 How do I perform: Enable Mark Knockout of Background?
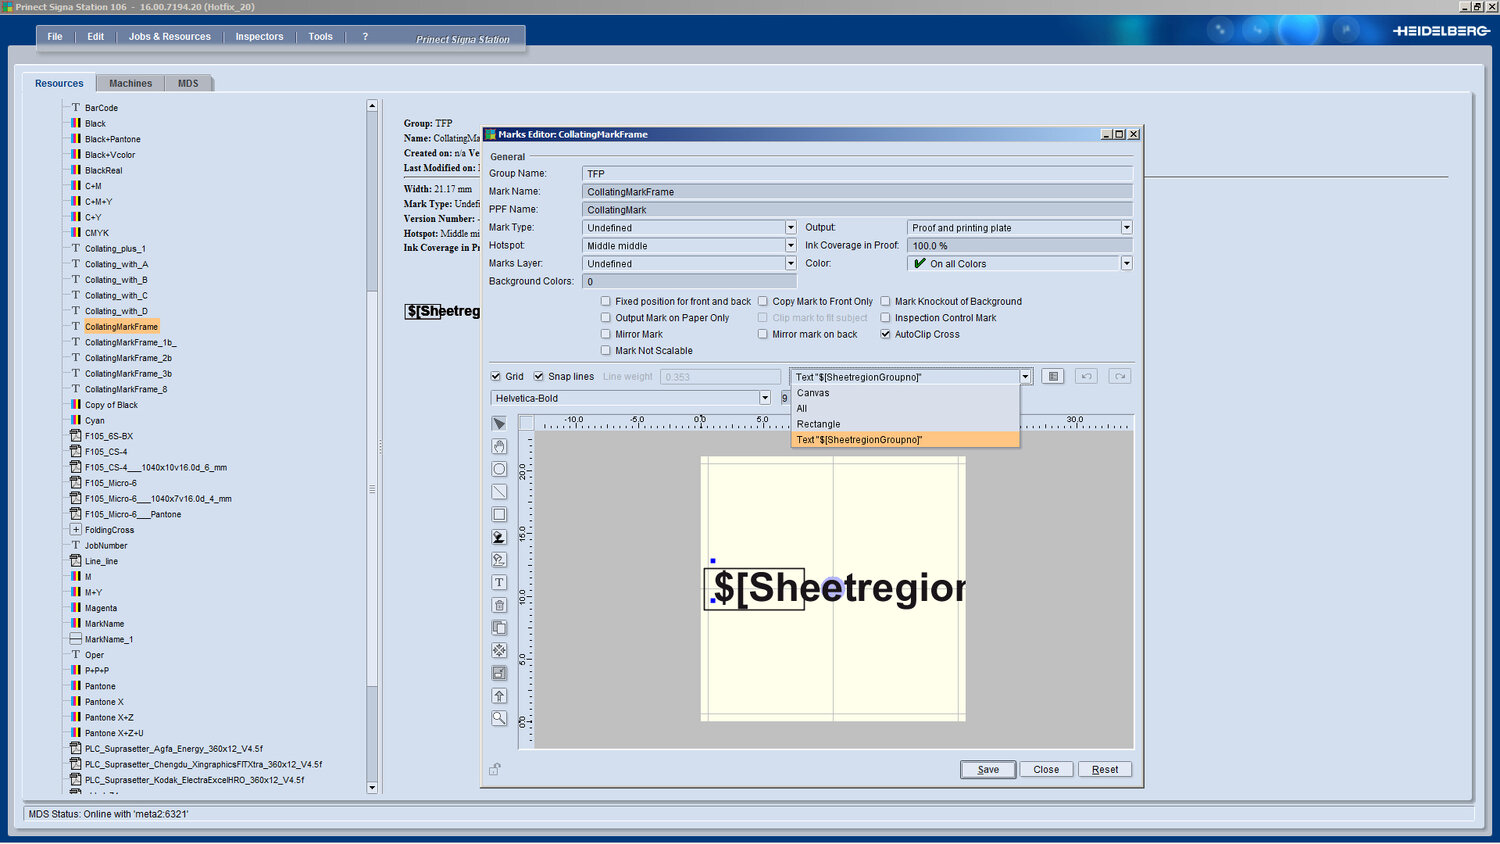tap(885, 301)
